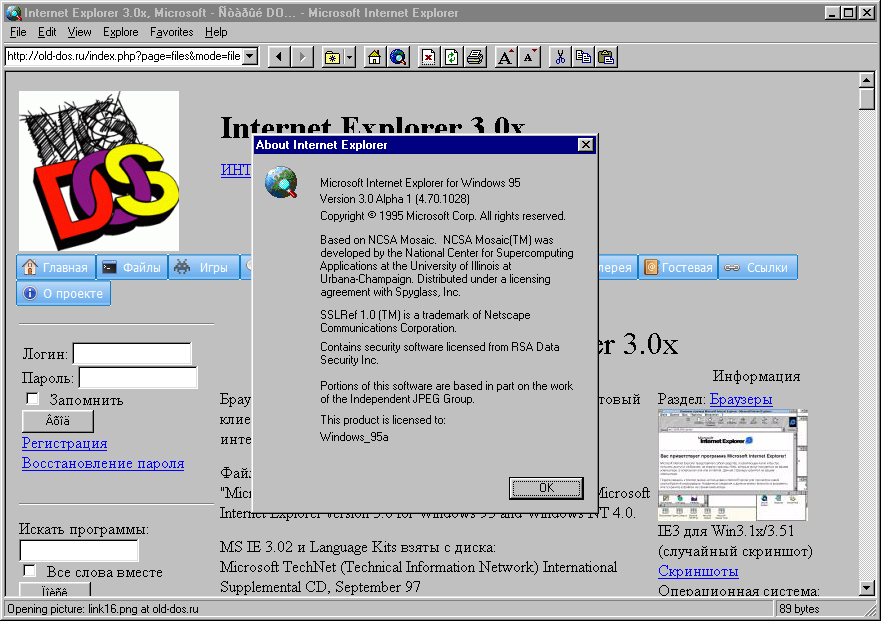This screenshot has width=881, height=621.
Task: Paste using the clipboard toolbar icon
Action: [x=606, y=57]
